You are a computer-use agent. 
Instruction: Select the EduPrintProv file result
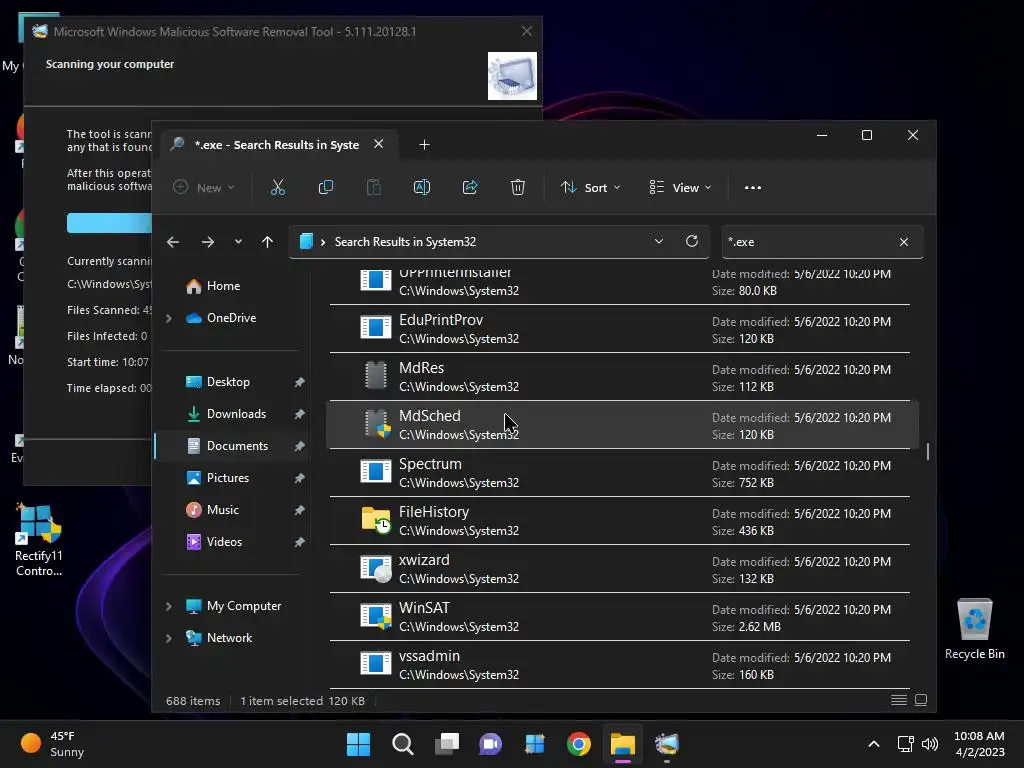click(622, 329)
